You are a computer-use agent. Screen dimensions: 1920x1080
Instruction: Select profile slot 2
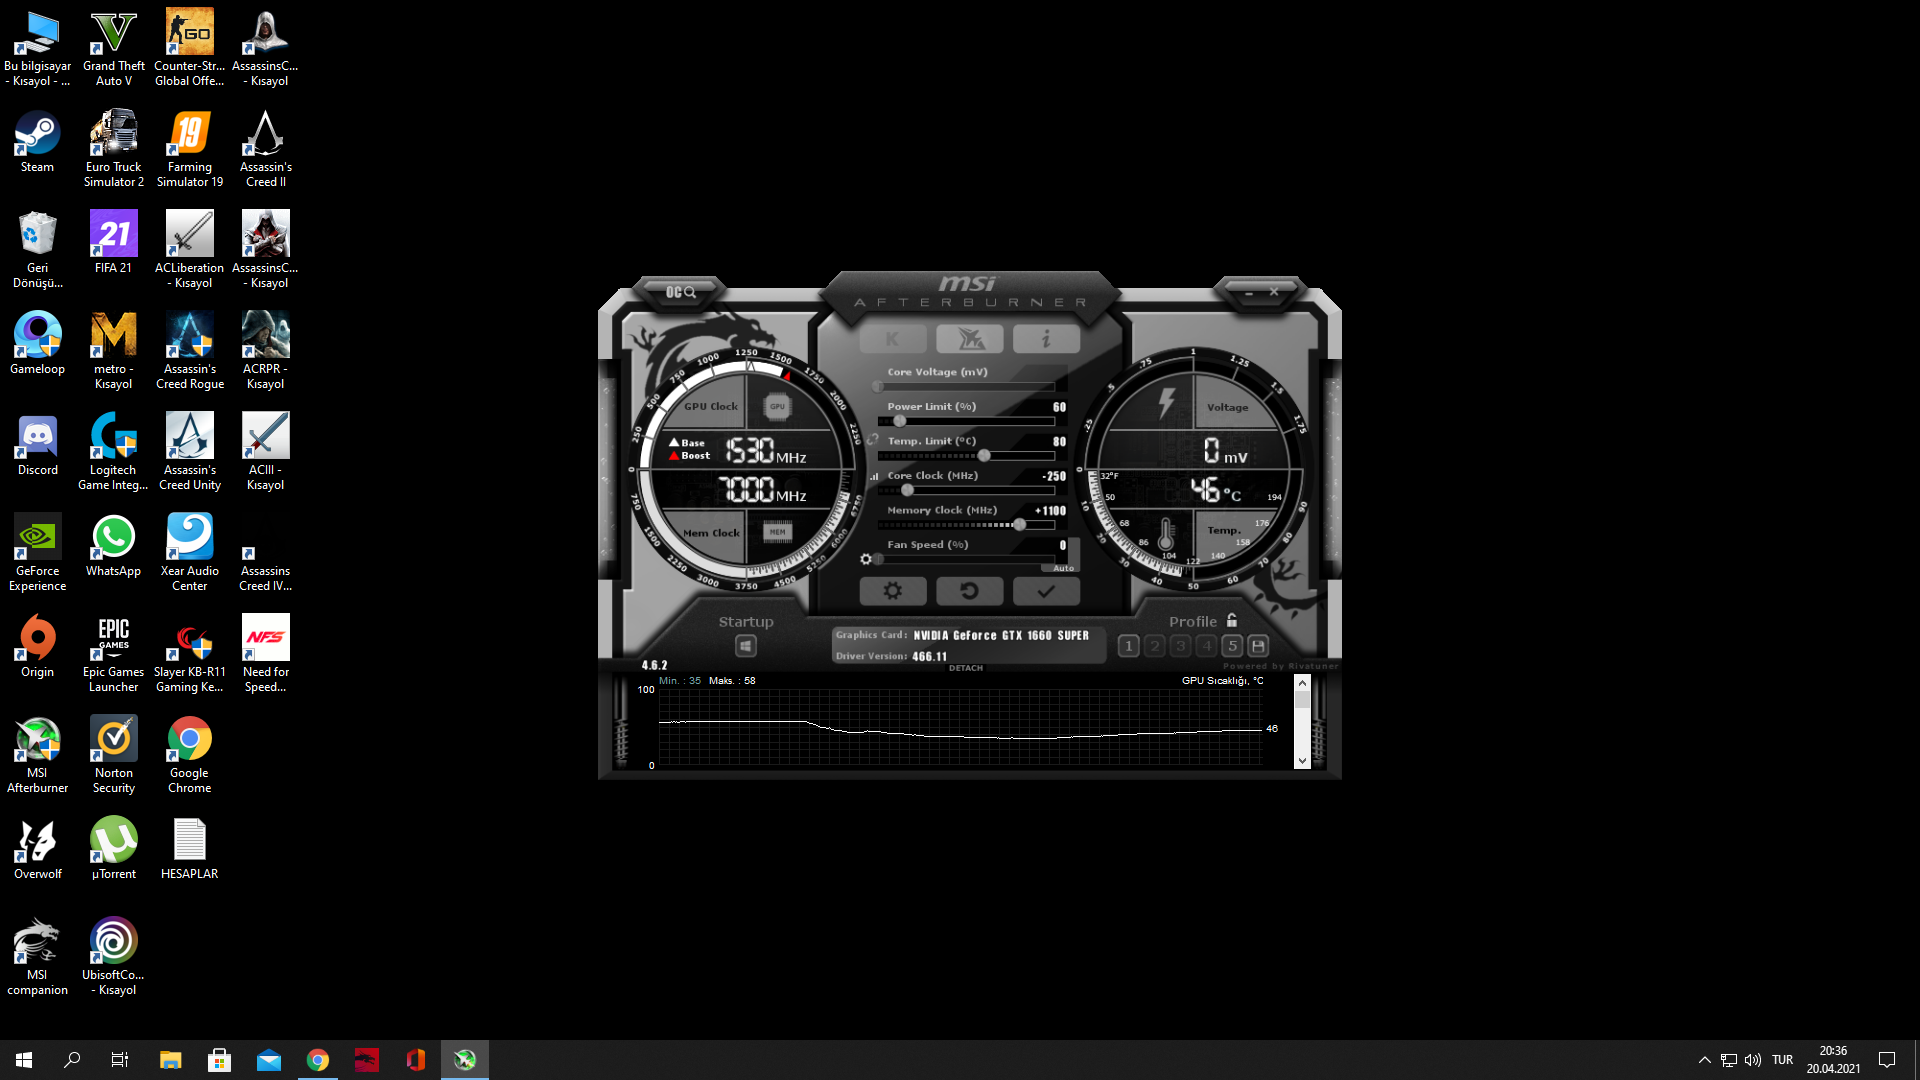(x=1155, y=646)
